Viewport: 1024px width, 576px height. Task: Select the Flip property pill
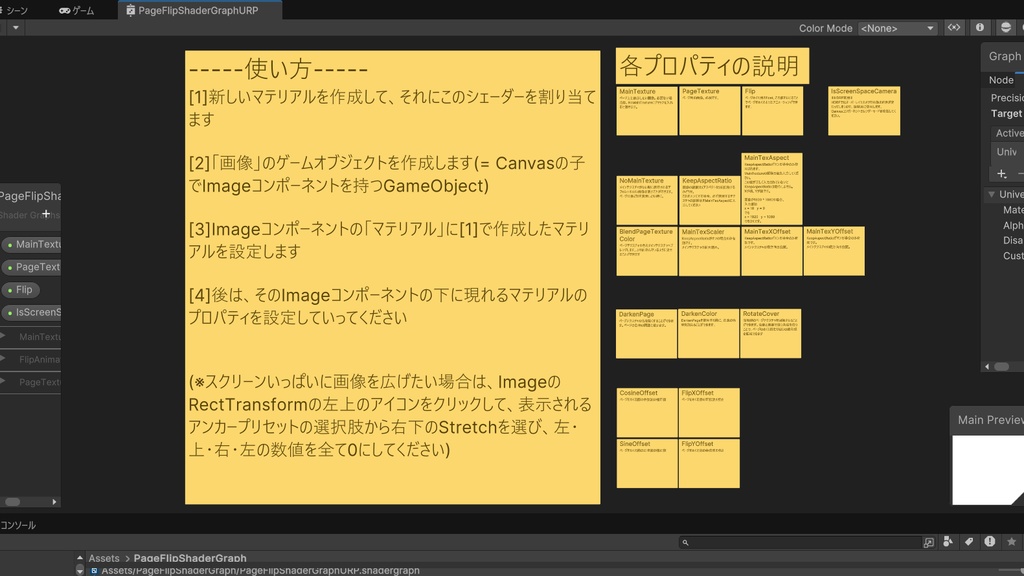click(x=20, y=289)
